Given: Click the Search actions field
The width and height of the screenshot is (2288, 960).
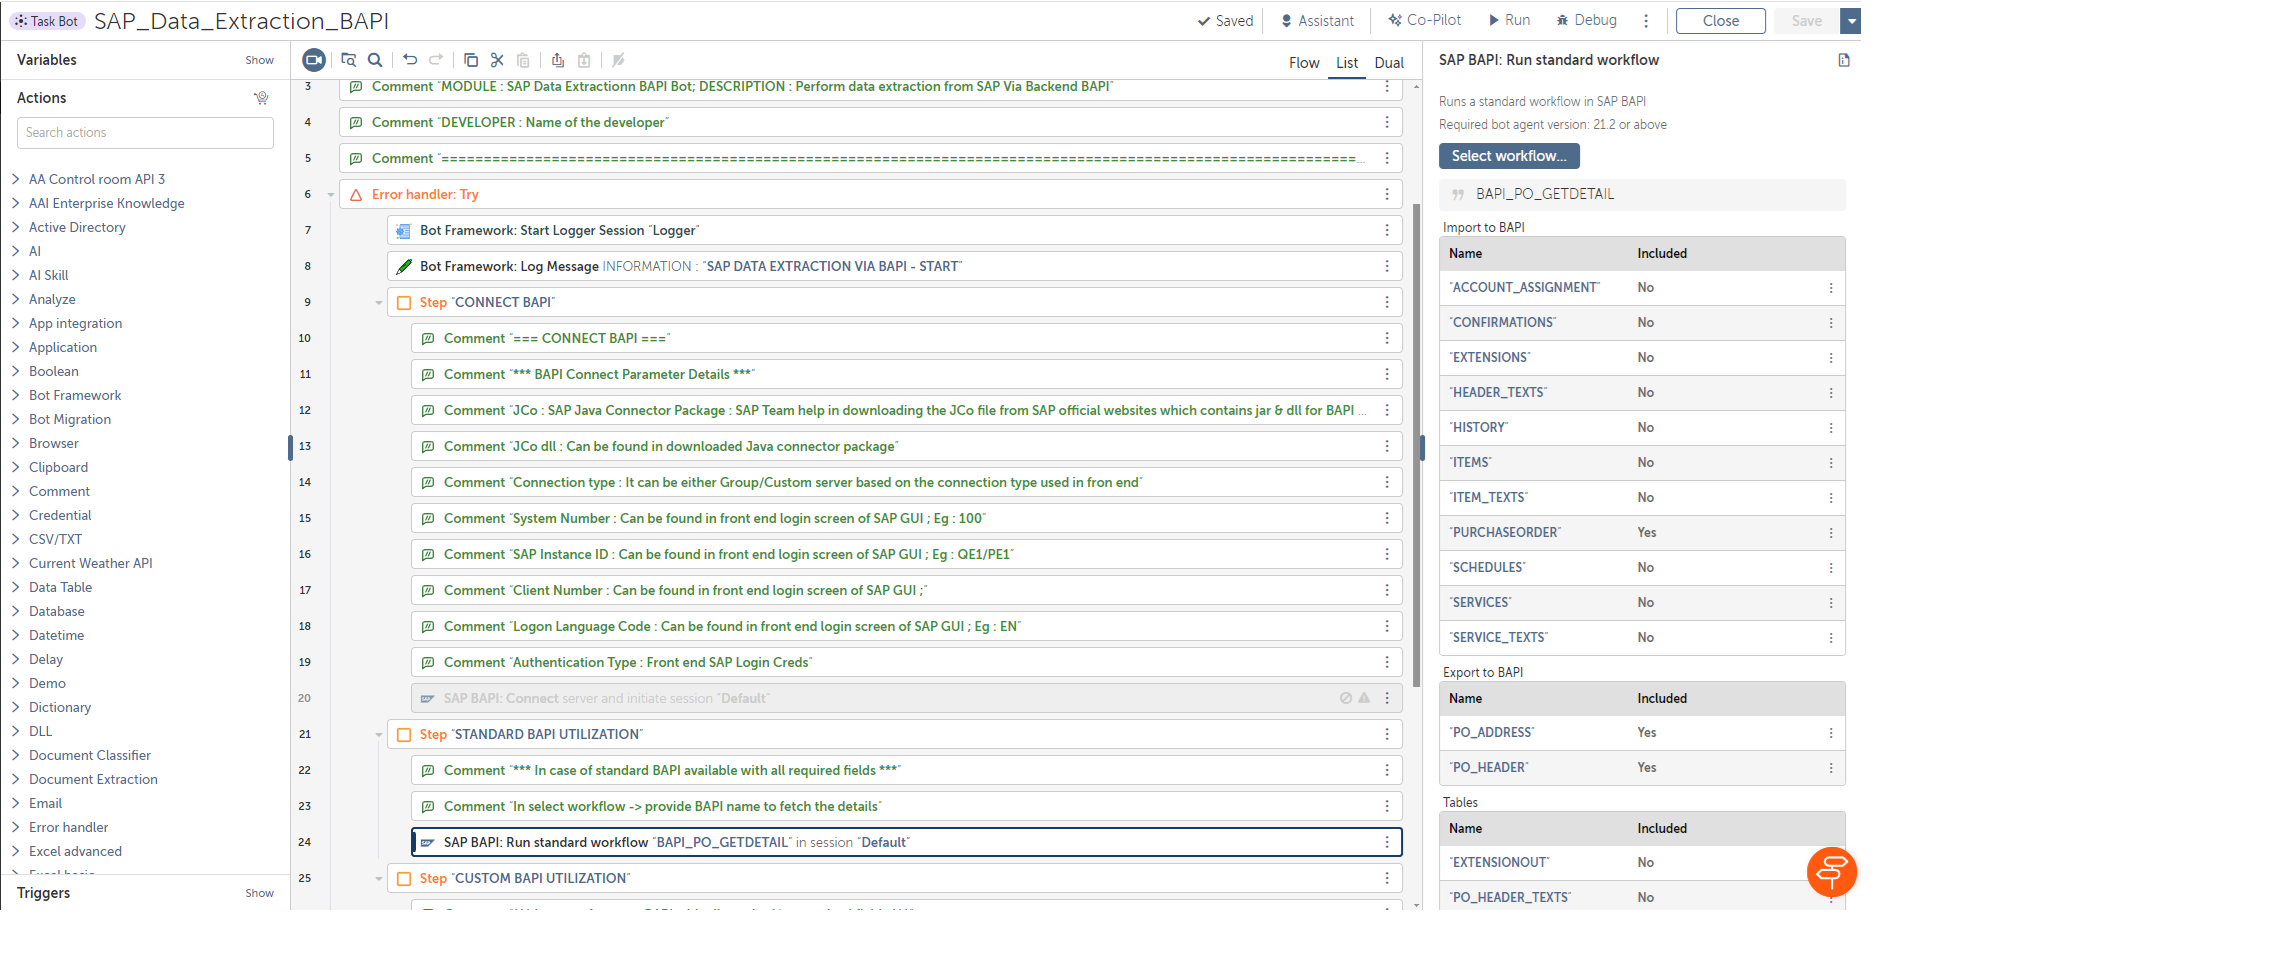Looking at the screenshot, I should coord(145,133).
